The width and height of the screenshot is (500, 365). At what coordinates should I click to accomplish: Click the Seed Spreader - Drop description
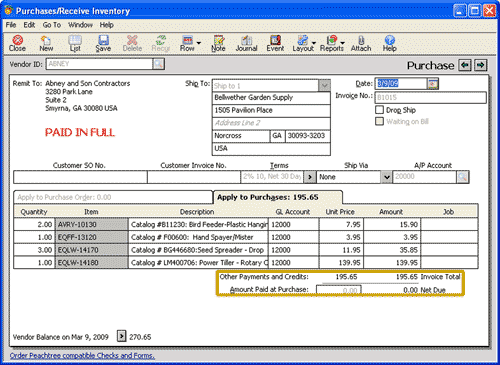tap(198, 250)
